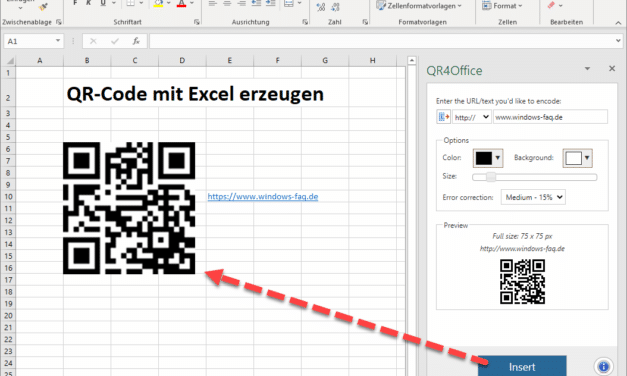Click select-from-cell icon beside http:// dropdown

click(443, 117)
